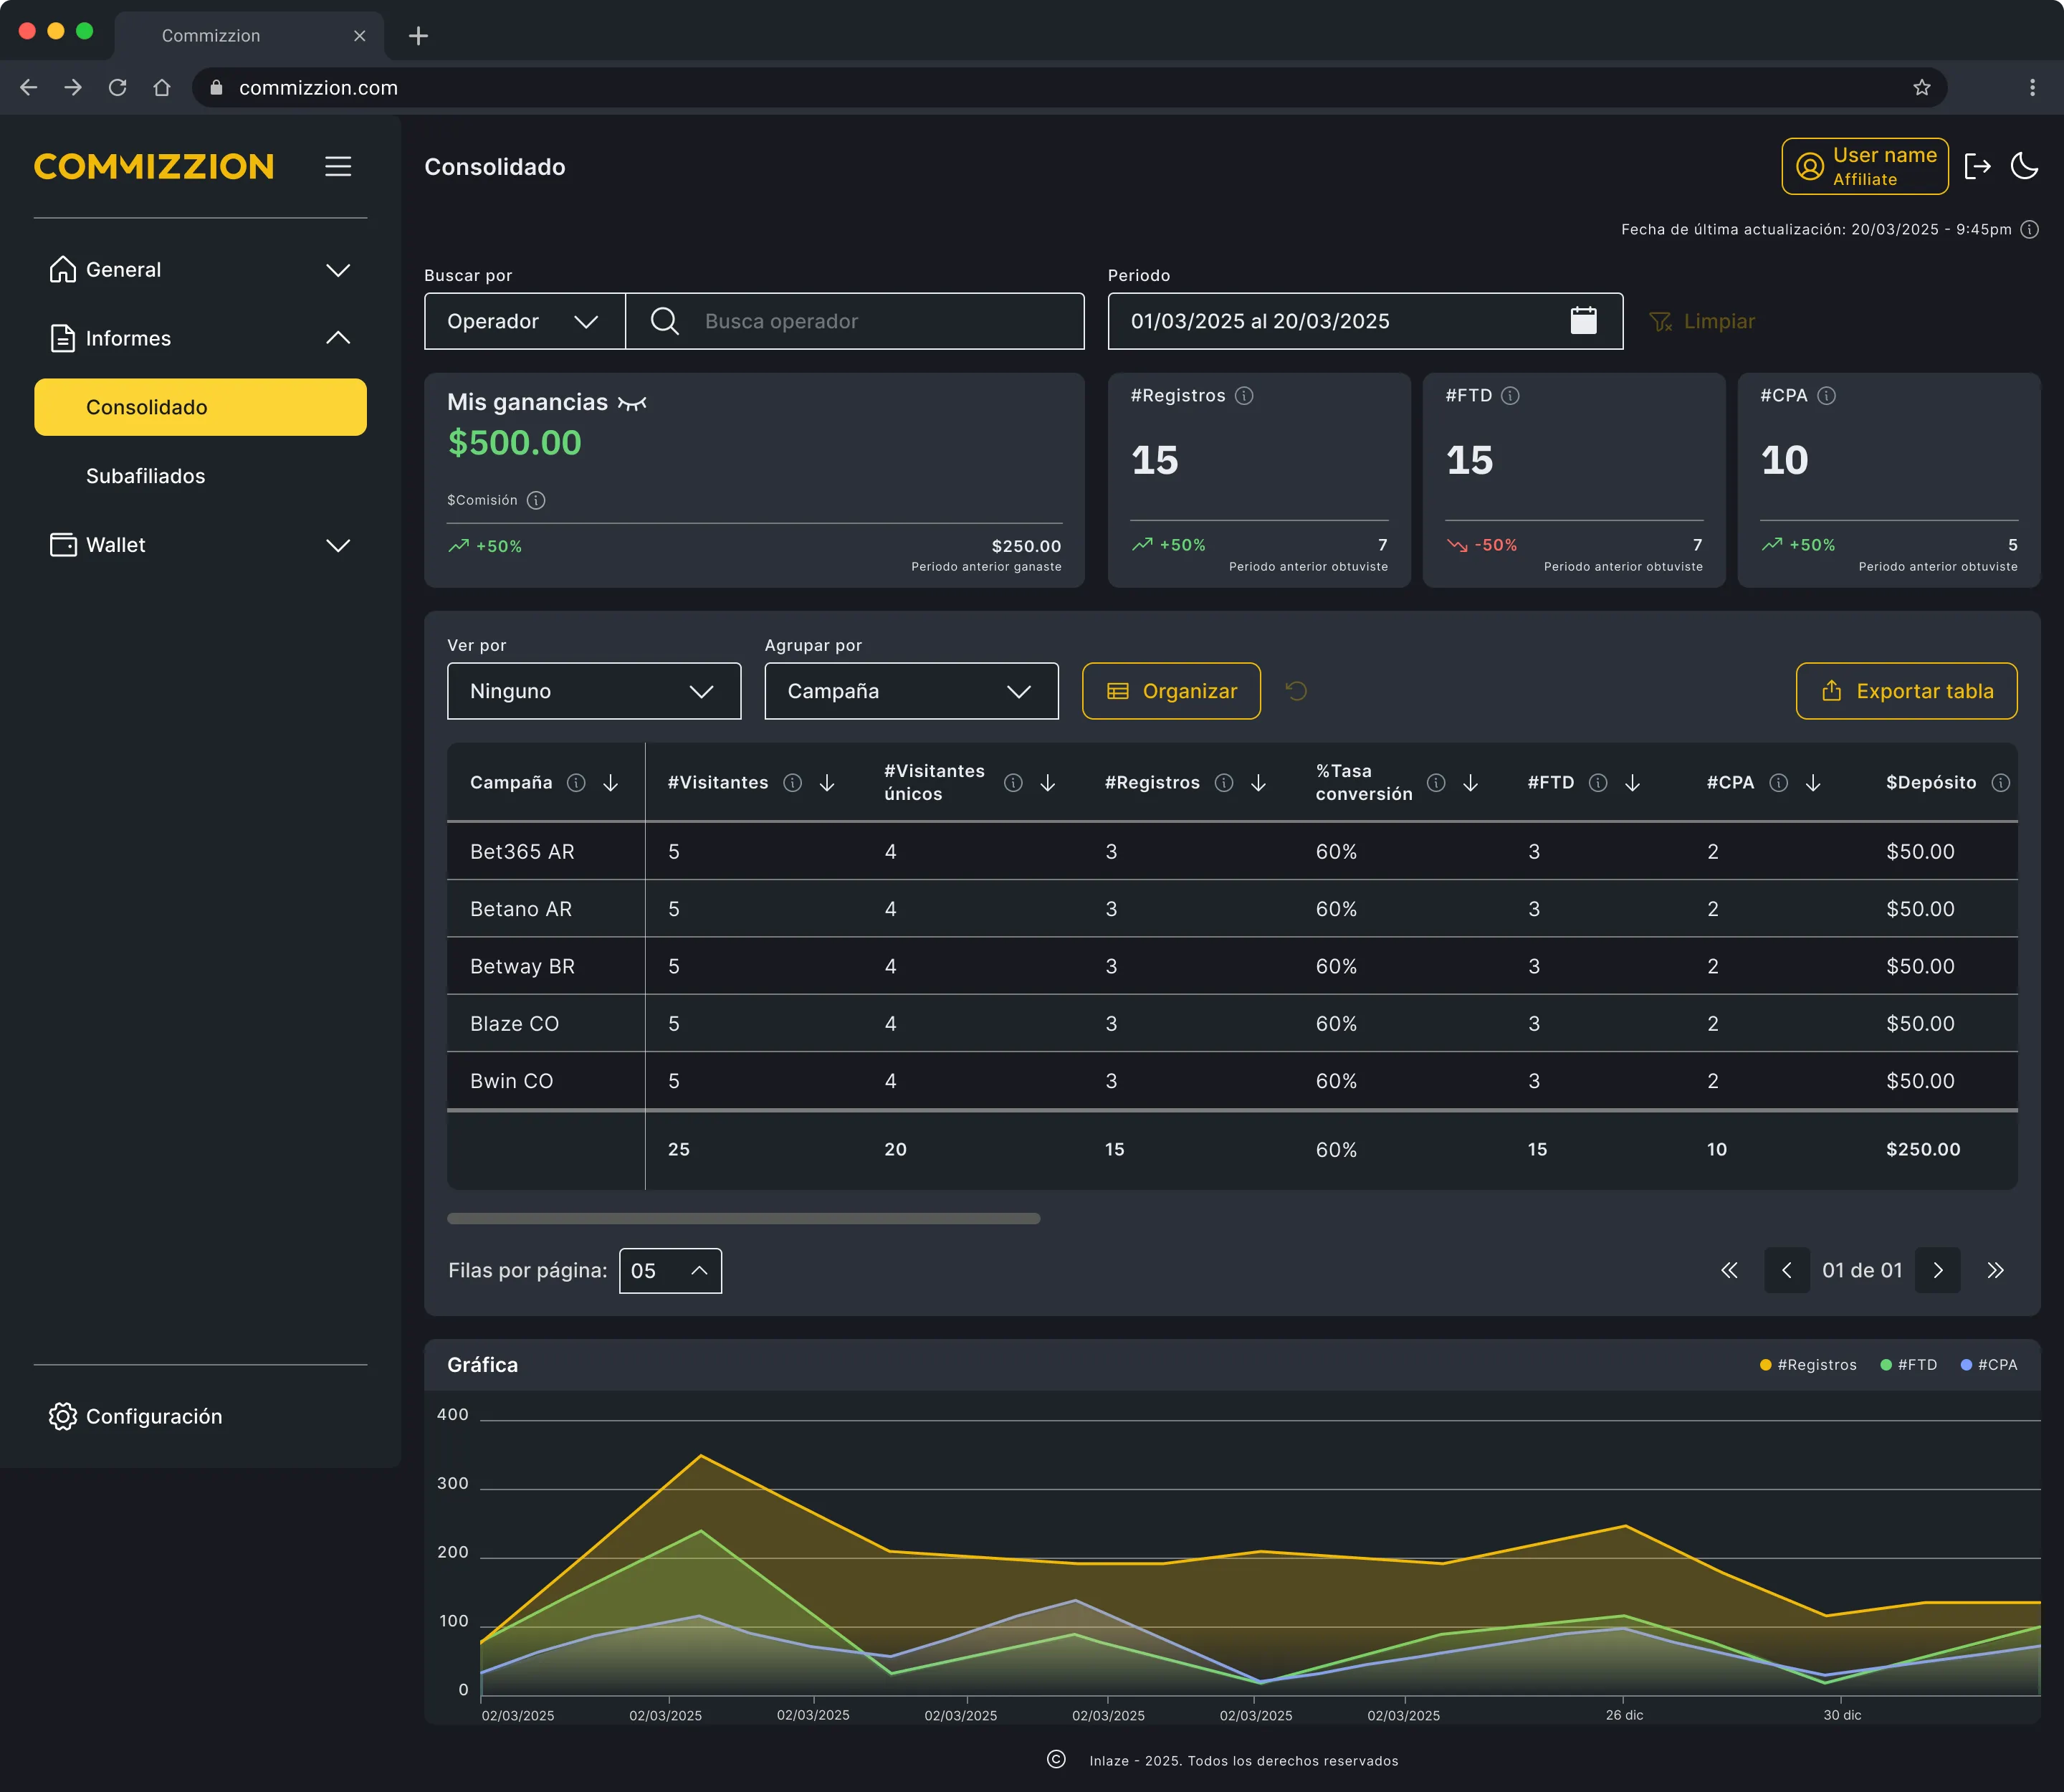Collapse sidebar using hamburger menu icon
The height and width of the screenshot is (1792, 2064).
pyautogui.click(x=338, y=166)
